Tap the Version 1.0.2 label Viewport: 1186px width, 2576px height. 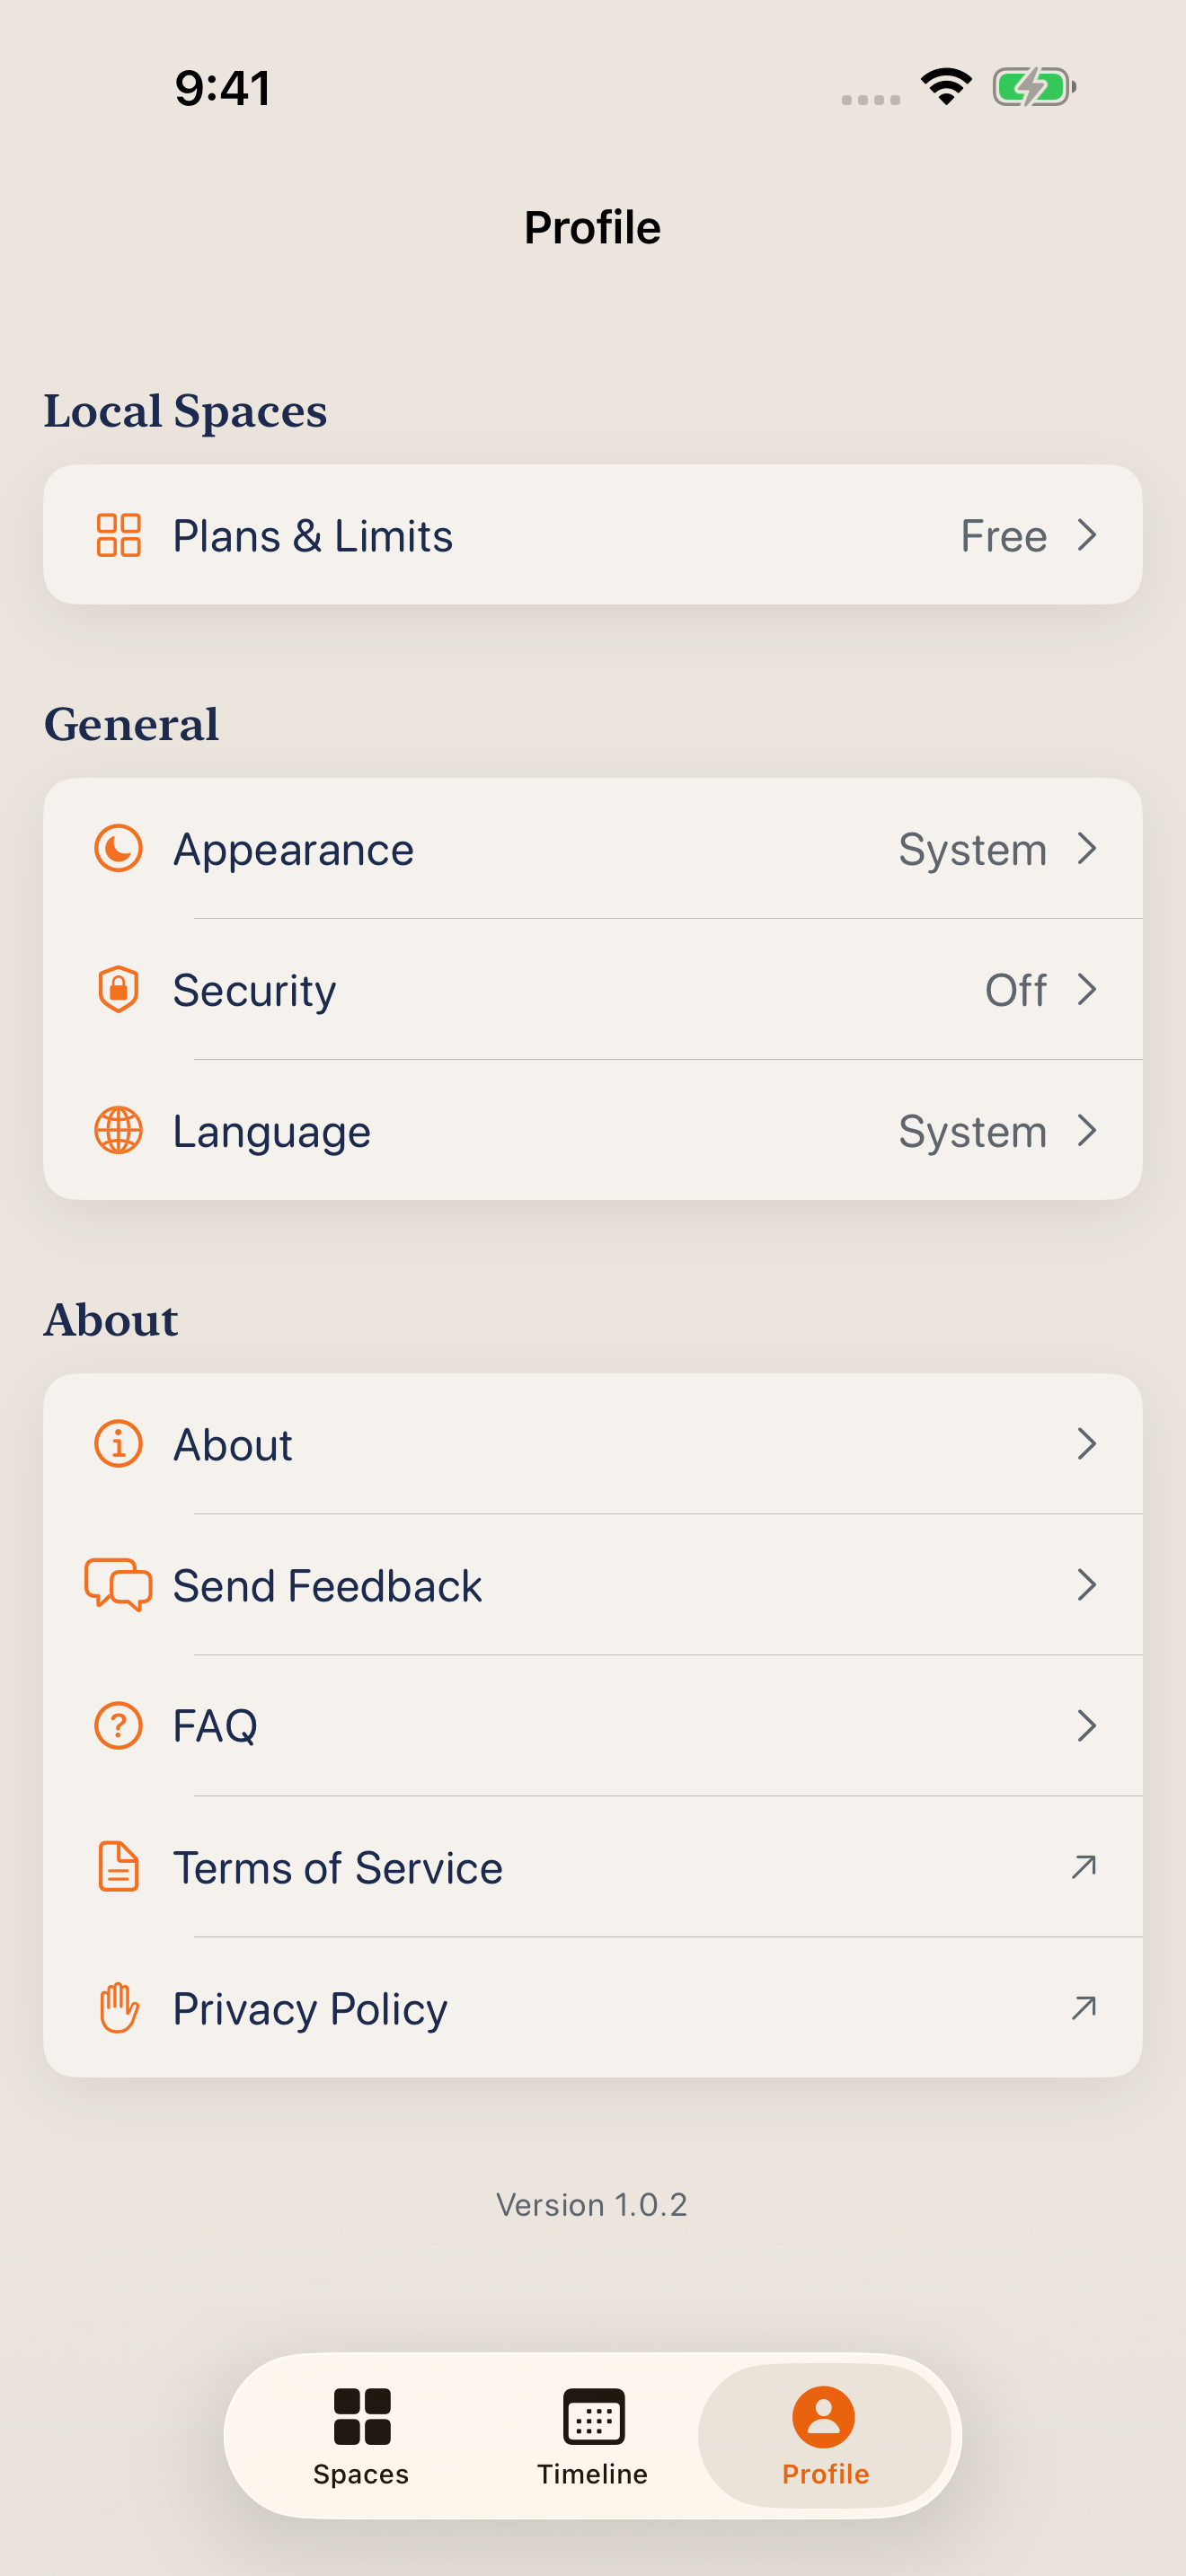coord(592,2204)
